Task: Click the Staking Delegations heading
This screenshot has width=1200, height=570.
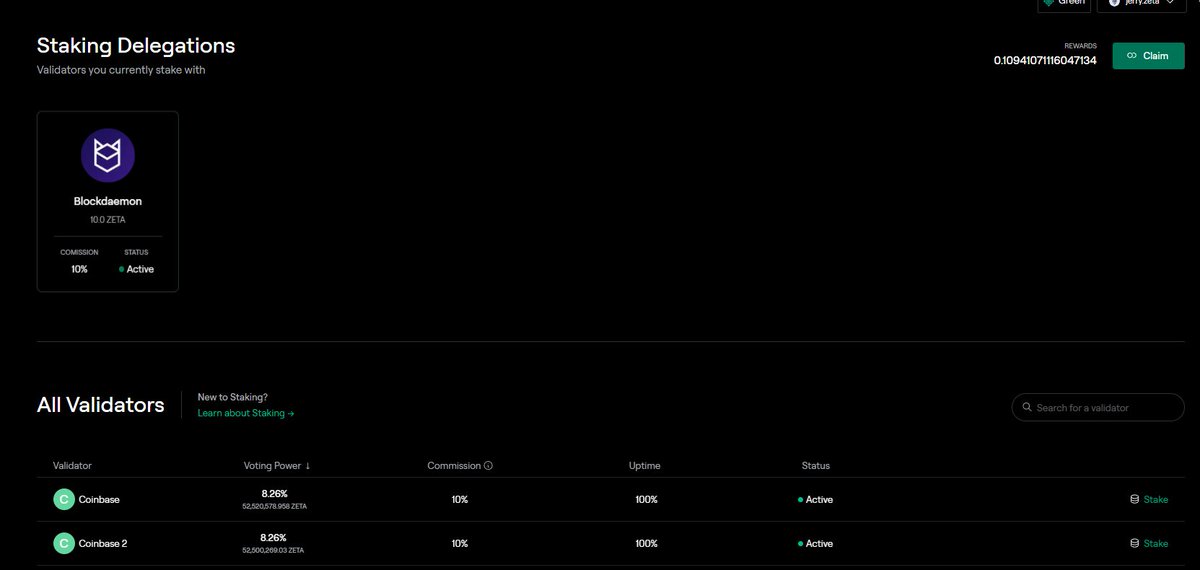Action: point(136,46)
